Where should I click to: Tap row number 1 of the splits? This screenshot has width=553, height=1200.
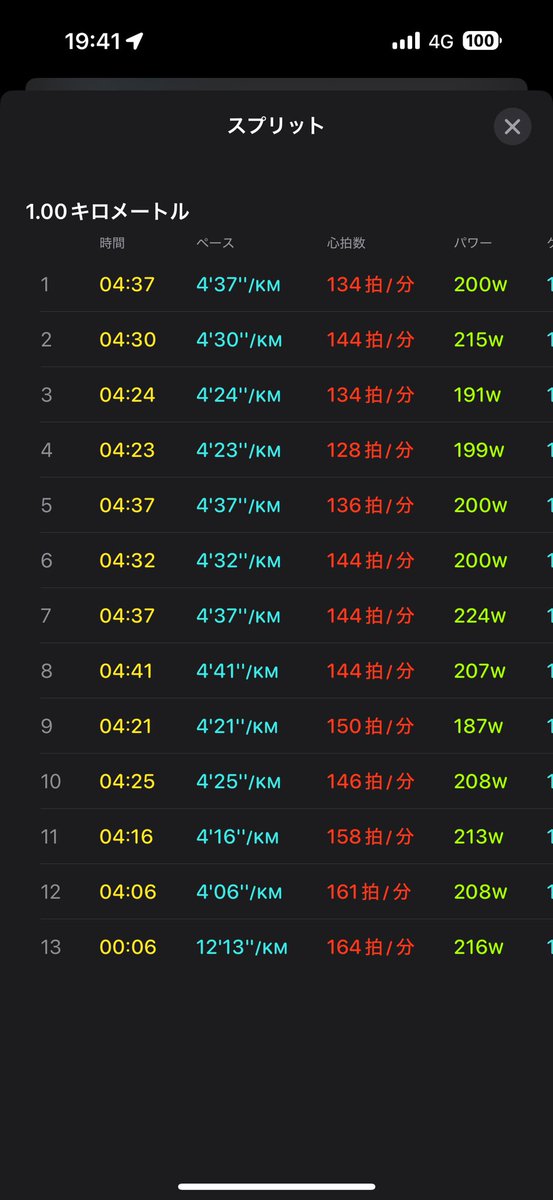44,284
